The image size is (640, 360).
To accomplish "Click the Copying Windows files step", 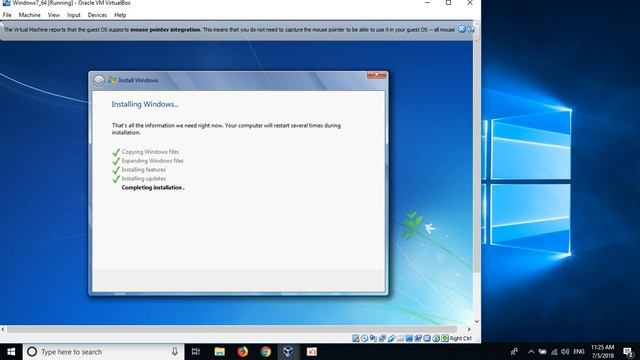I will click(x=150, y=152).
